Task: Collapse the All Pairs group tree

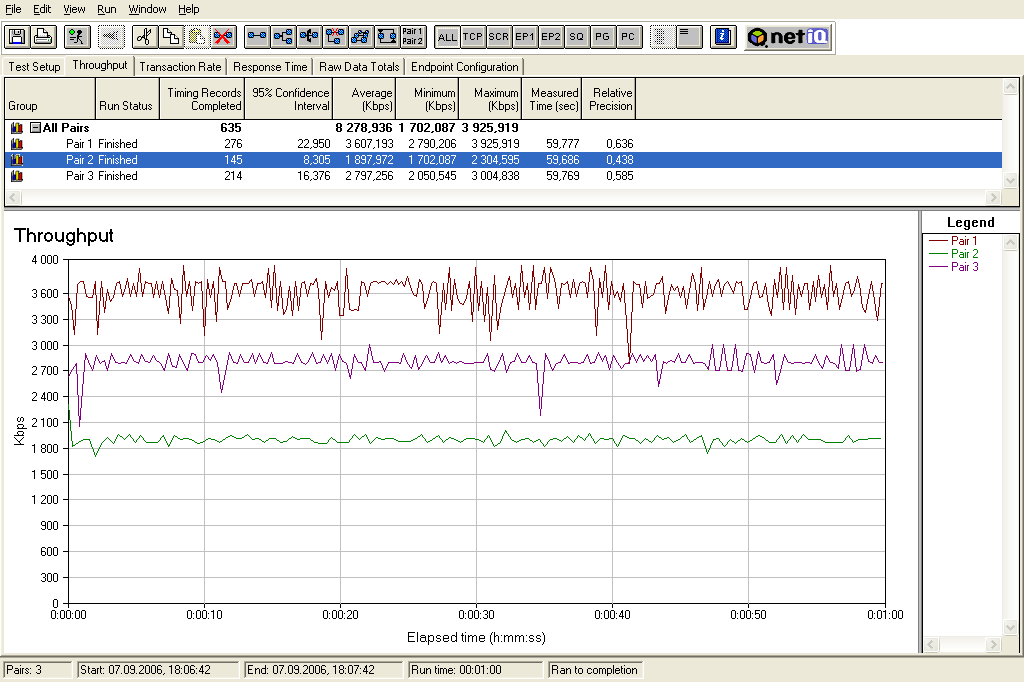Action: [x=36, y=128]
